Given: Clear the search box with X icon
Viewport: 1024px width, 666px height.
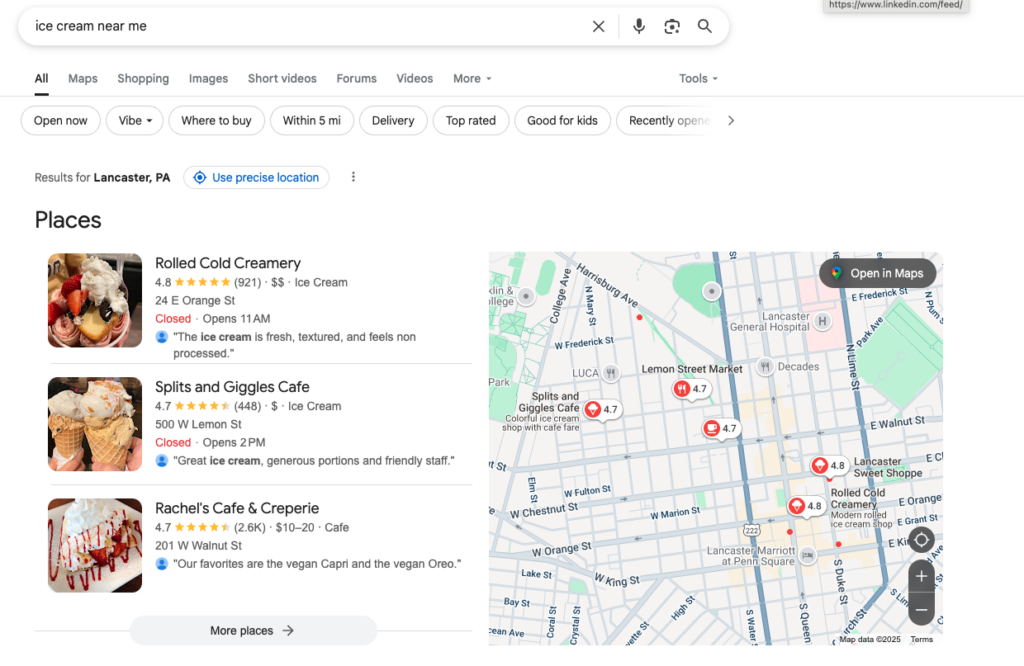Looking at the screenshot, I should click(x=598, y=26).
